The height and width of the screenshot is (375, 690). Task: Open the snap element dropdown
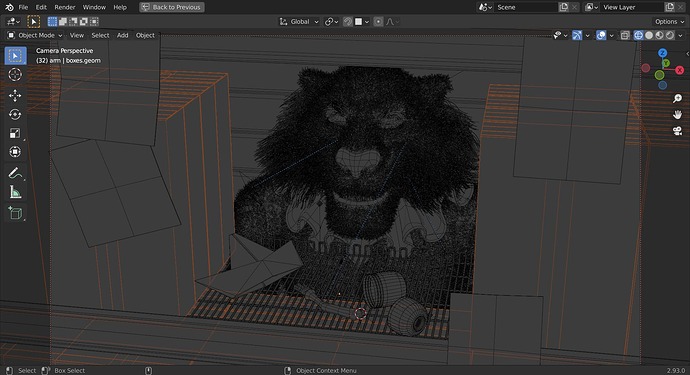click(362, 22)
